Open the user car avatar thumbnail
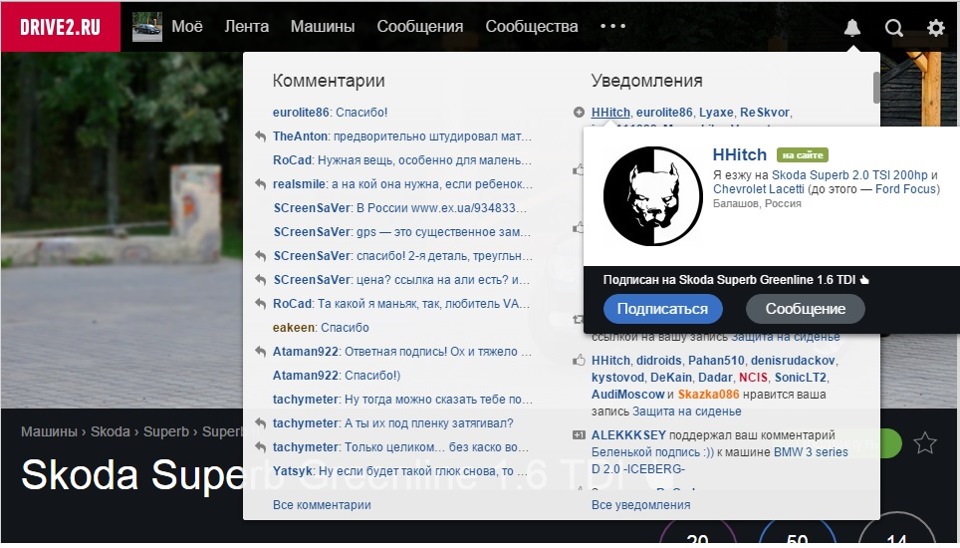The width and height of the screenshot is (960, 548). (147, 27)
